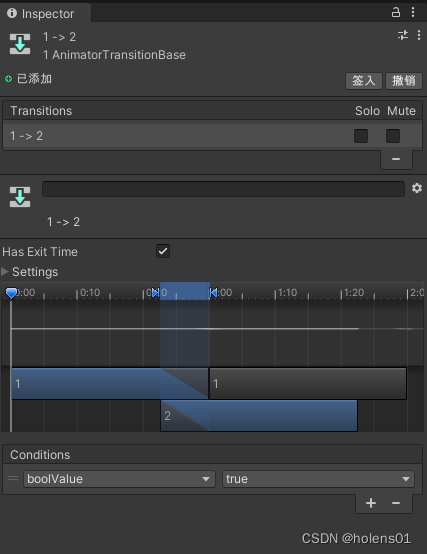This screenshot has height=554, width=427.
Task: Click the Inspector lock icon
Action: (396, 12)
